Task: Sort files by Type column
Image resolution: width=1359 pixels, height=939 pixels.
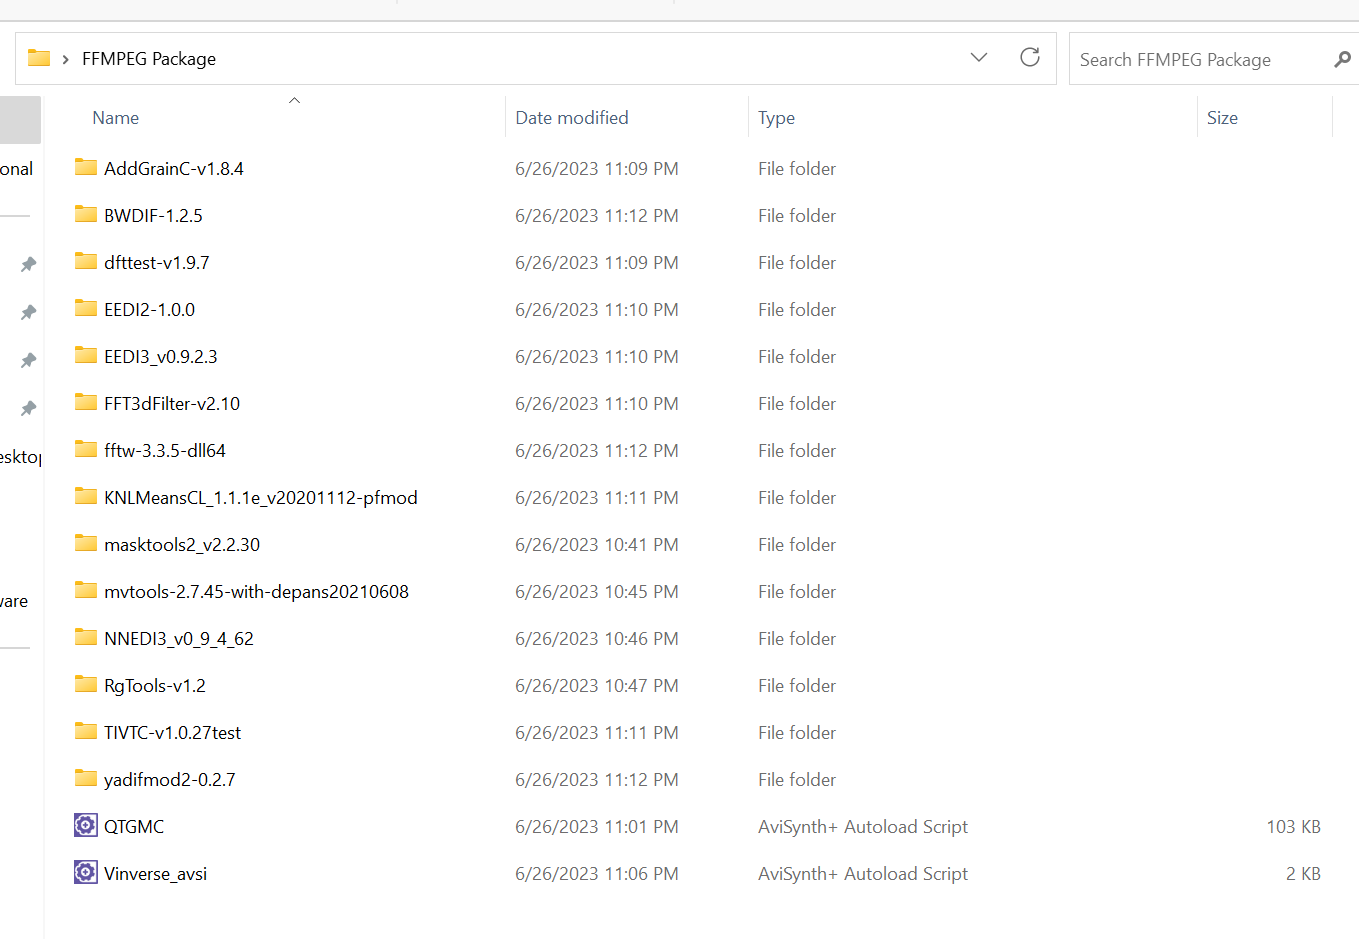Action: point(776,118)
